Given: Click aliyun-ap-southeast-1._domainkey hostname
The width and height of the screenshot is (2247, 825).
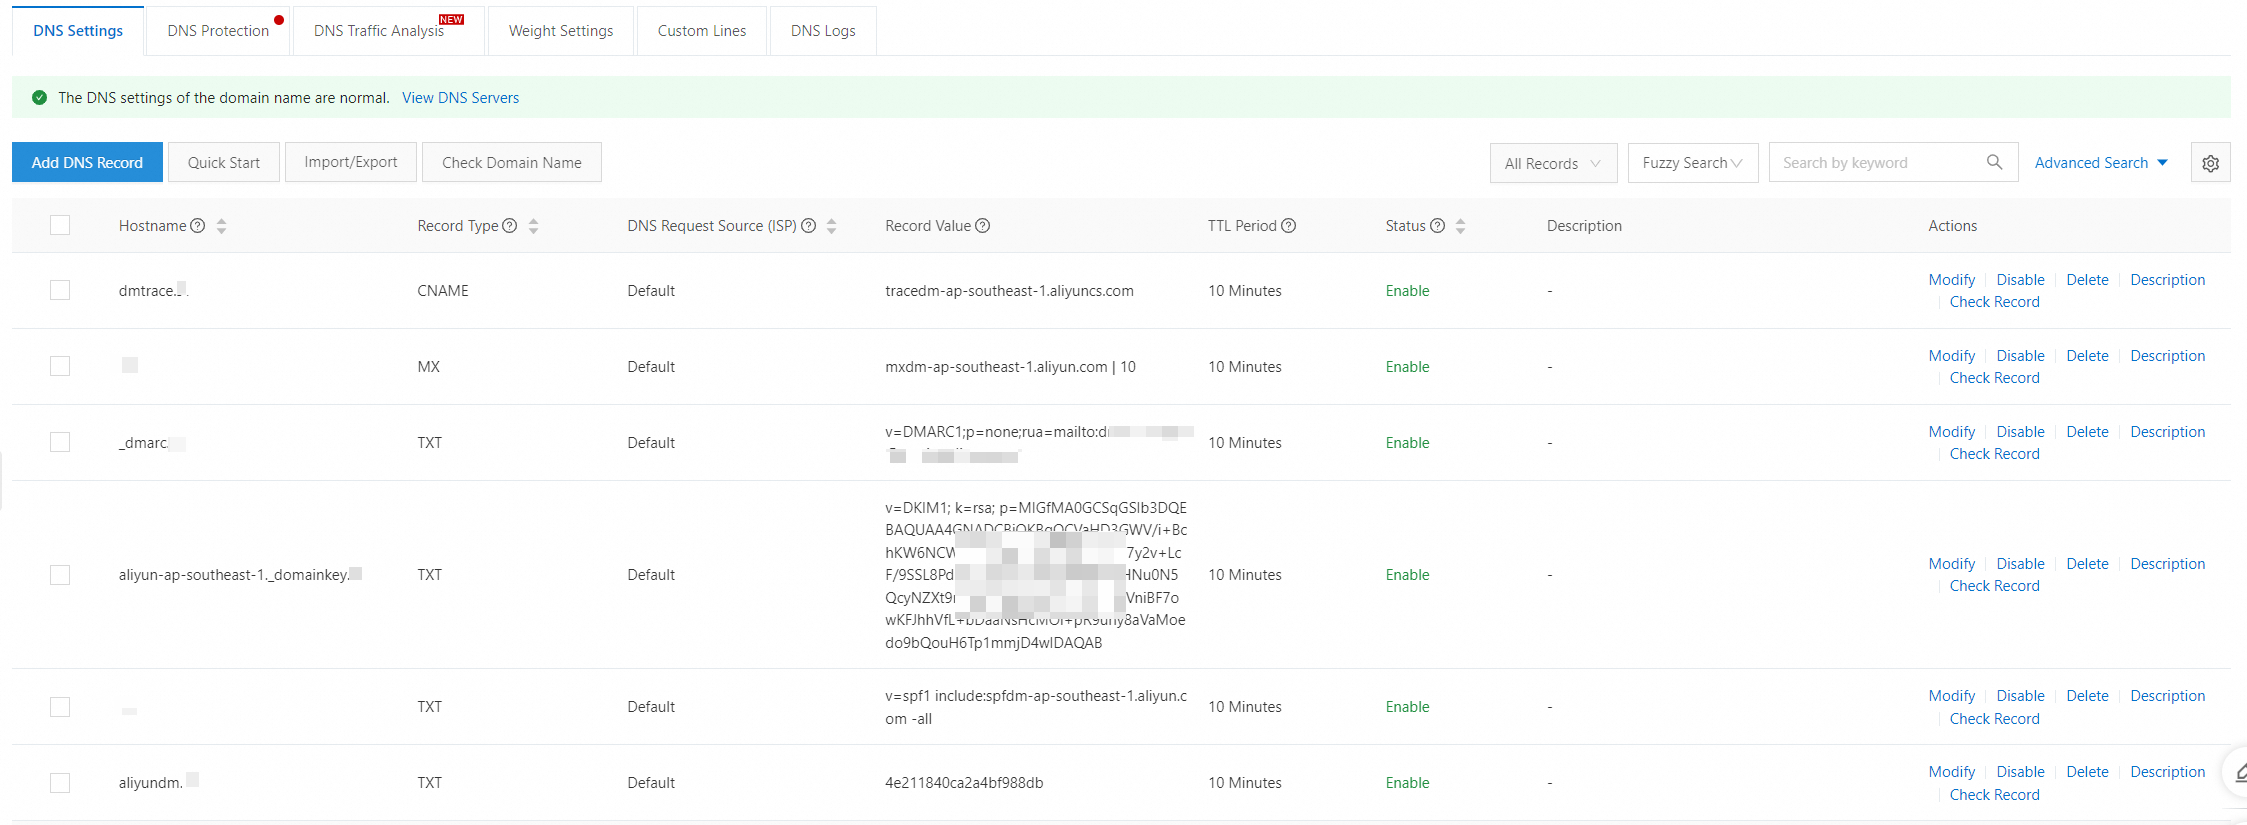Looking at the screenshot, I should [x=240, y=575].
